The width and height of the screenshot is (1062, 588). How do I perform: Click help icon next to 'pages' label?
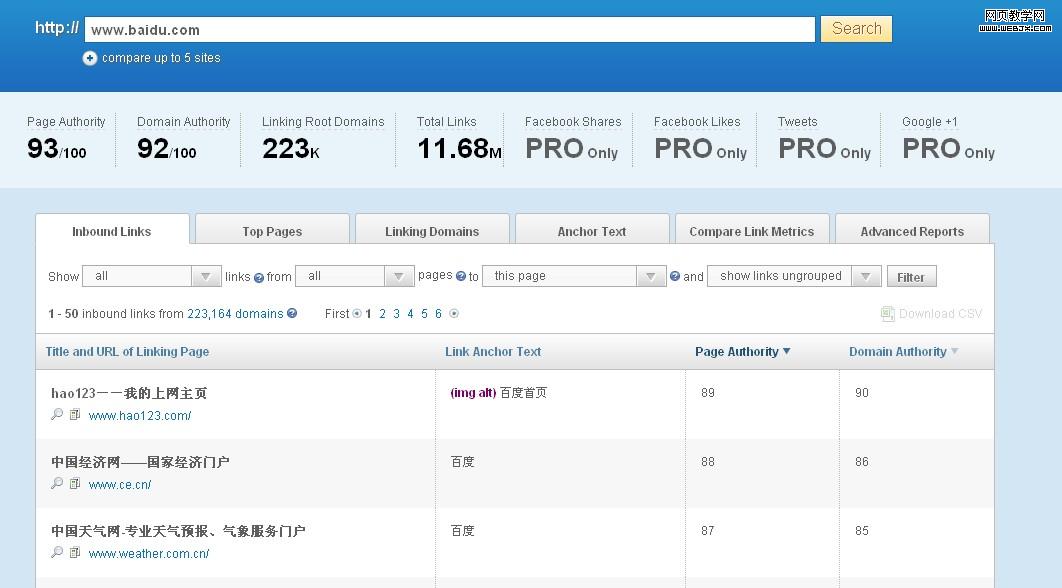point(461,276)
